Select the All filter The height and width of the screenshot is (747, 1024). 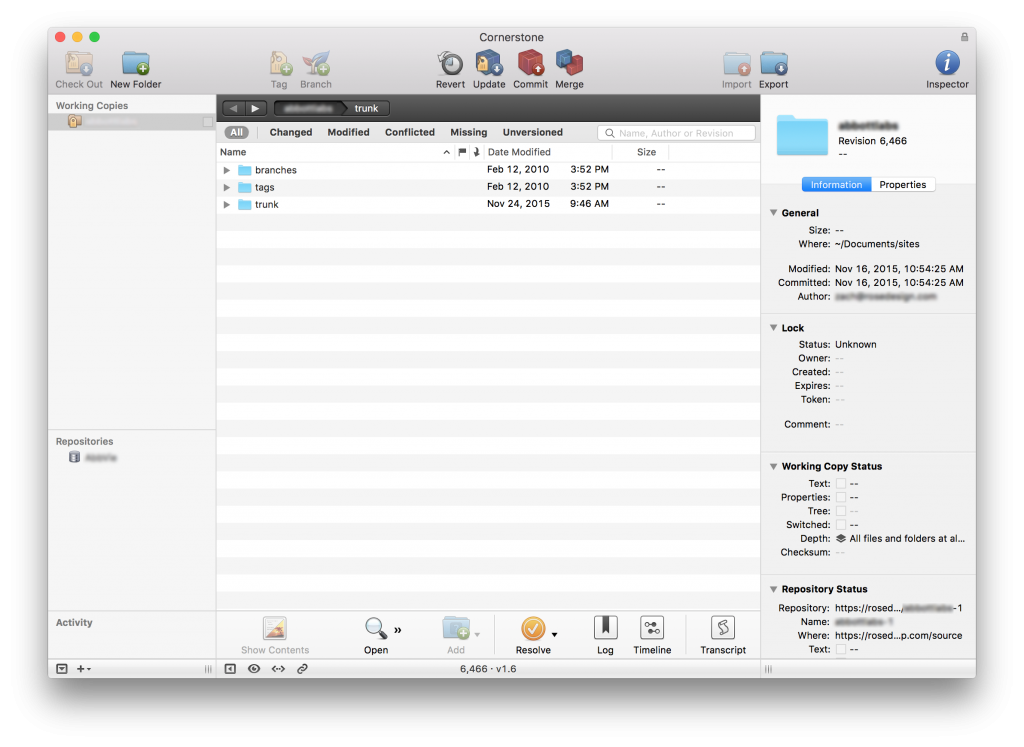pyautogui.click(x=236, y=133)
